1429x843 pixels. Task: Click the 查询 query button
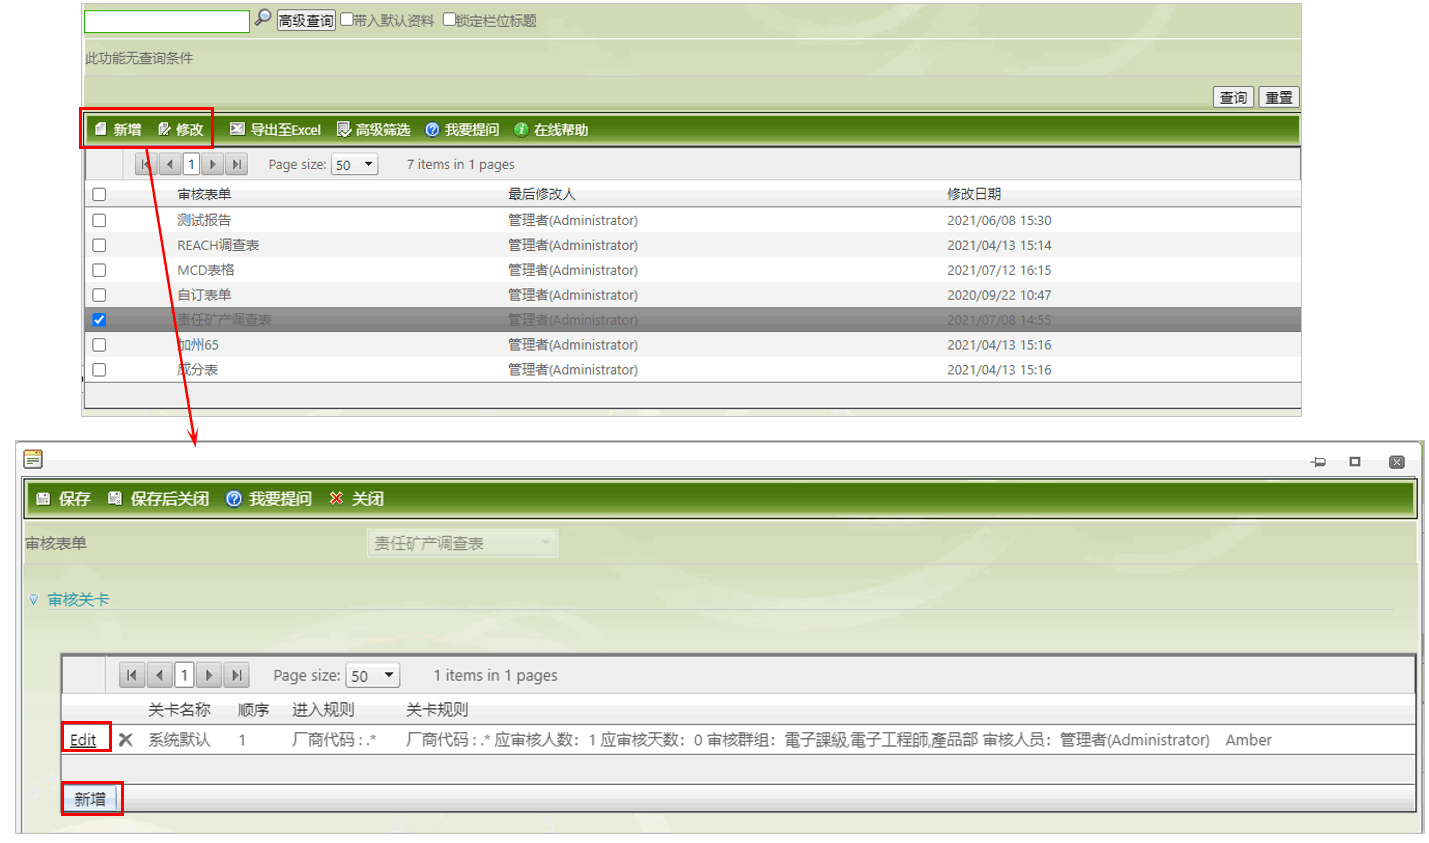[1233, 97]
